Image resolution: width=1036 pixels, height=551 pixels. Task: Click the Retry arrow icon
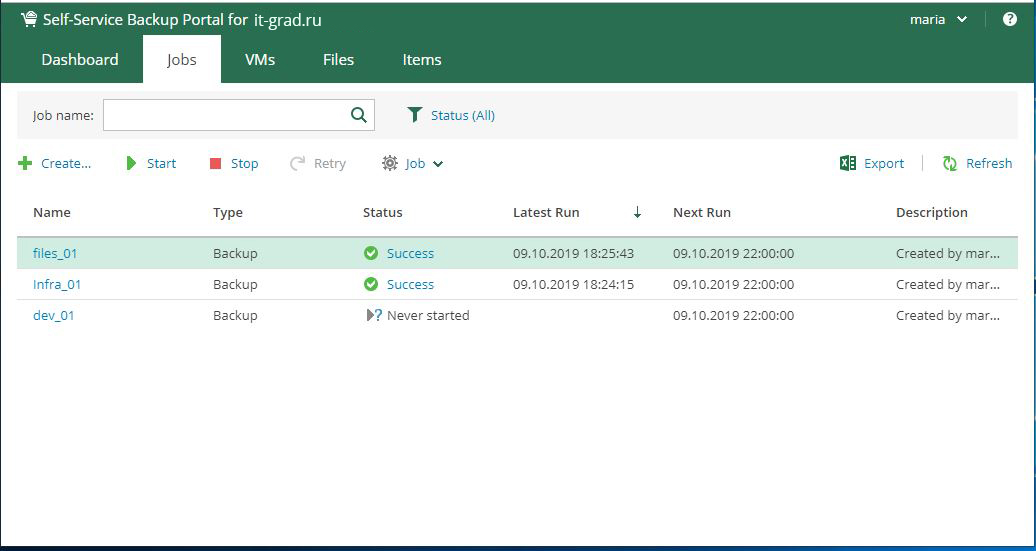[297, 164]
